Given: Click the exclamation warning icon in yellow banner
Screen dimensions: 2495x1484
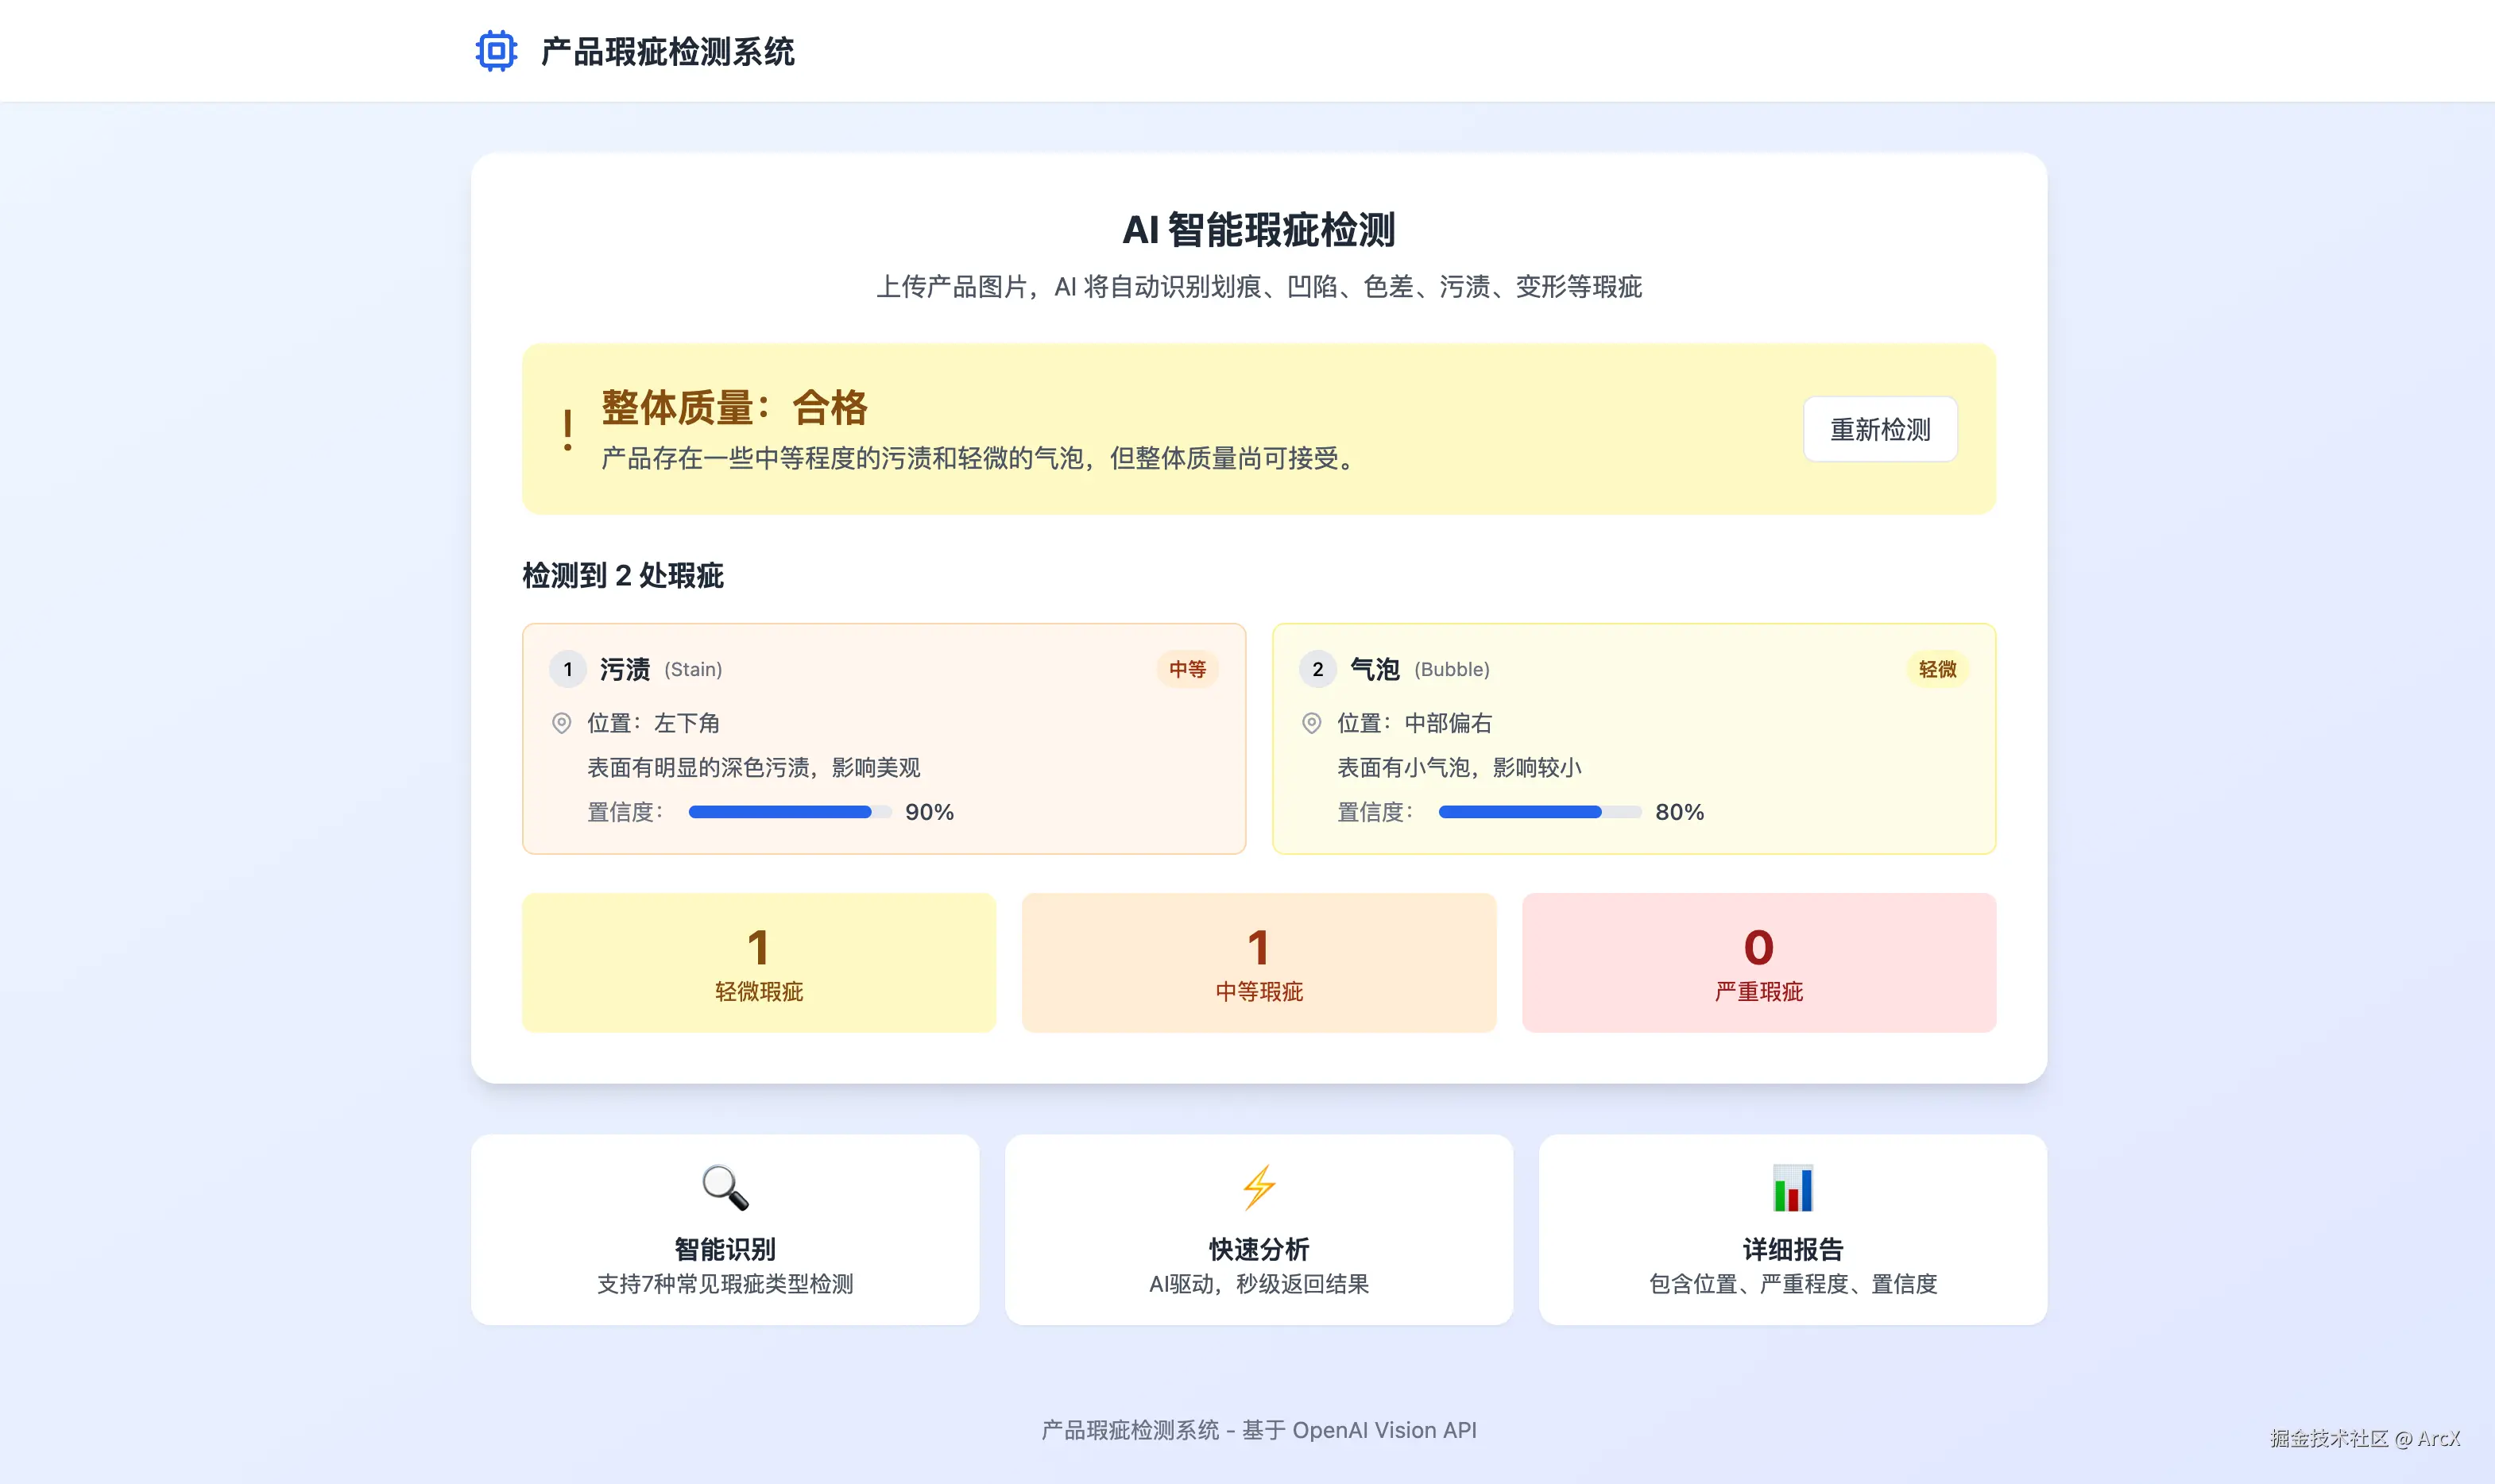Looking at the screenshot, I should pos(567,430).
